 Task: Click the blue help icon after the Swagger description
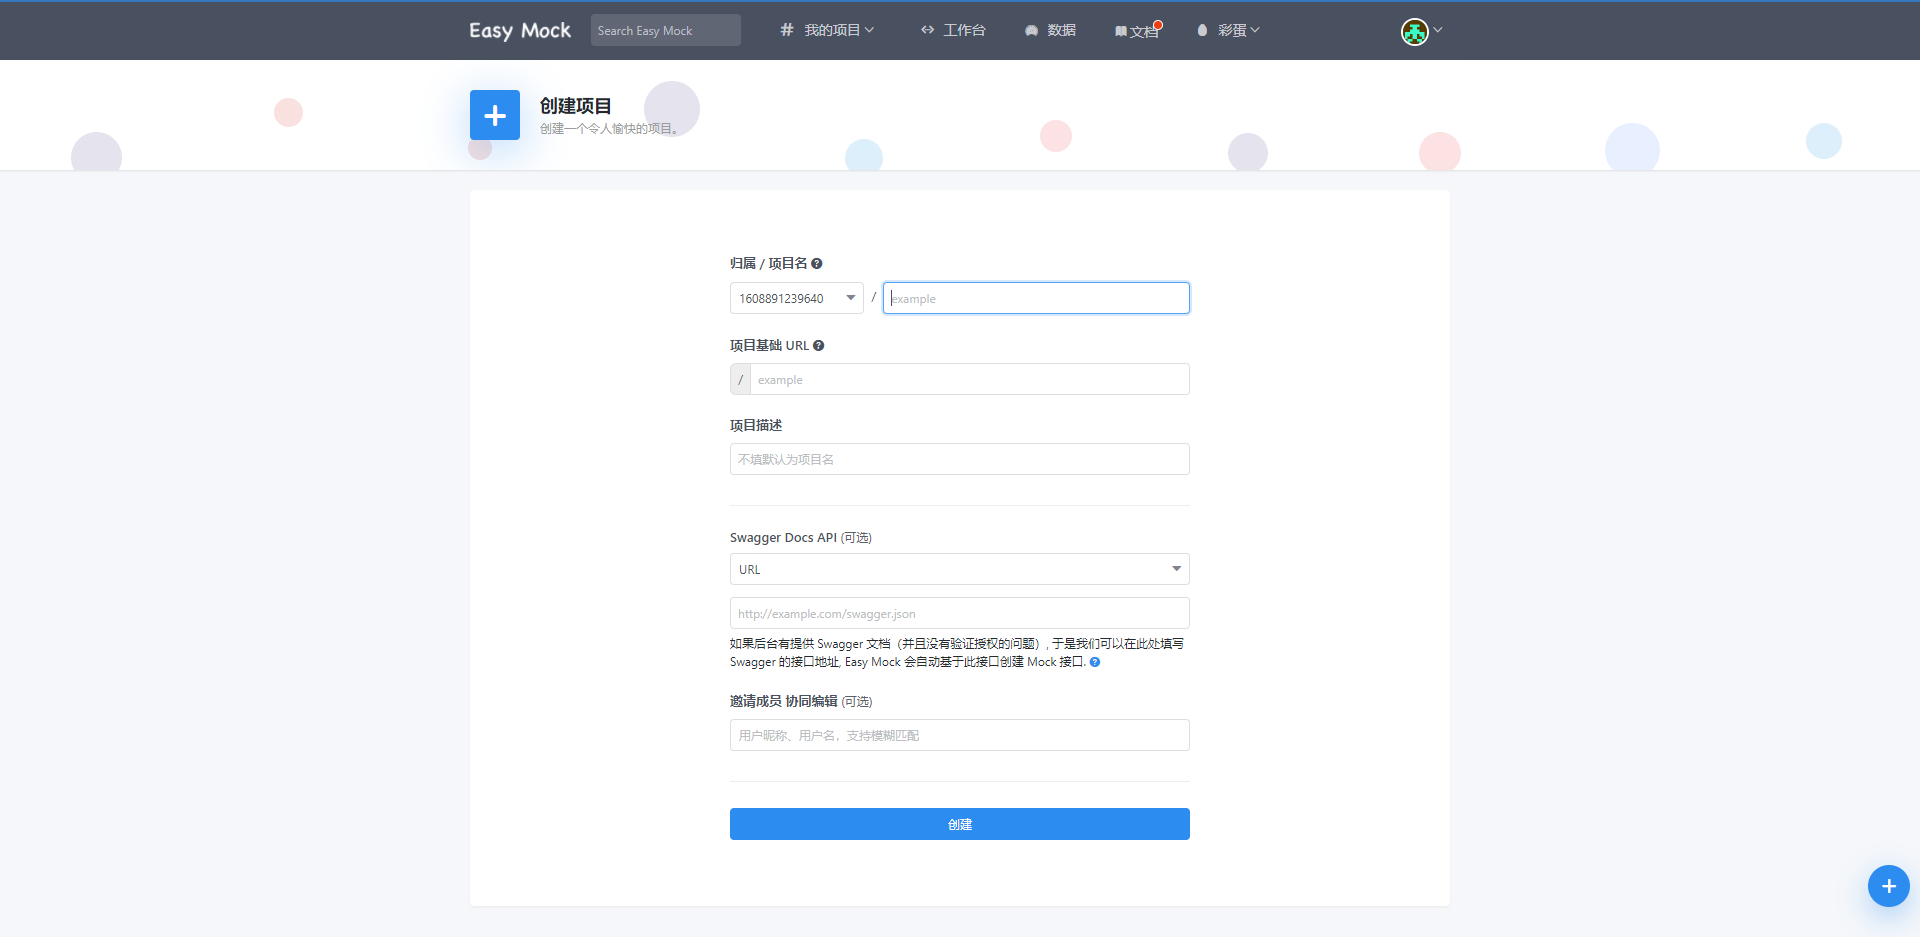[1095, 662]
